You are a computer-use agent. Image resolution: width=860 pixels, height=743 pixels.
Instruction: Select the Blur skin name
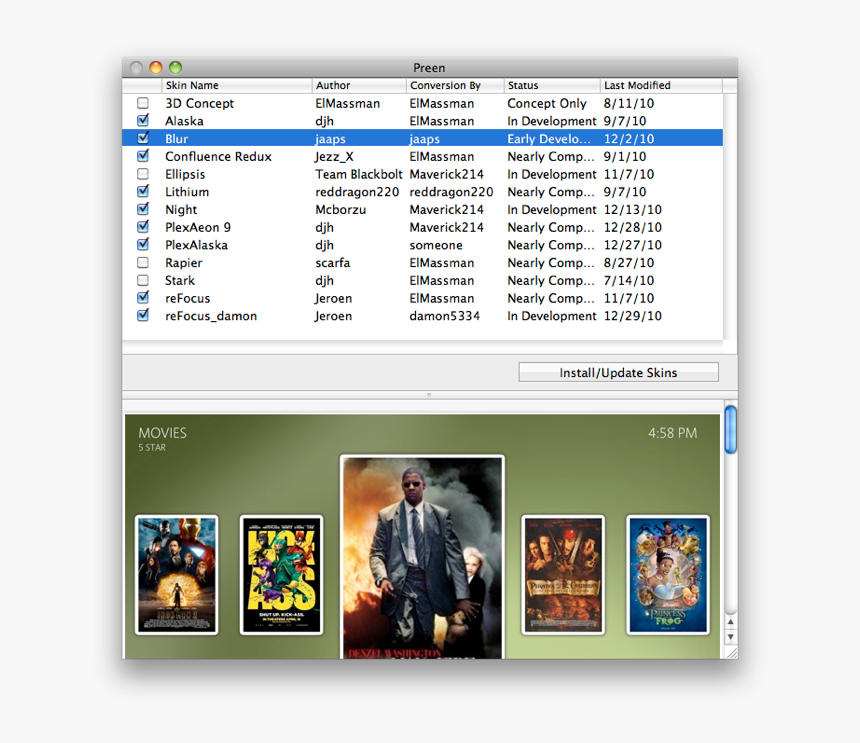pyautogui.click(x=177, y=139)
